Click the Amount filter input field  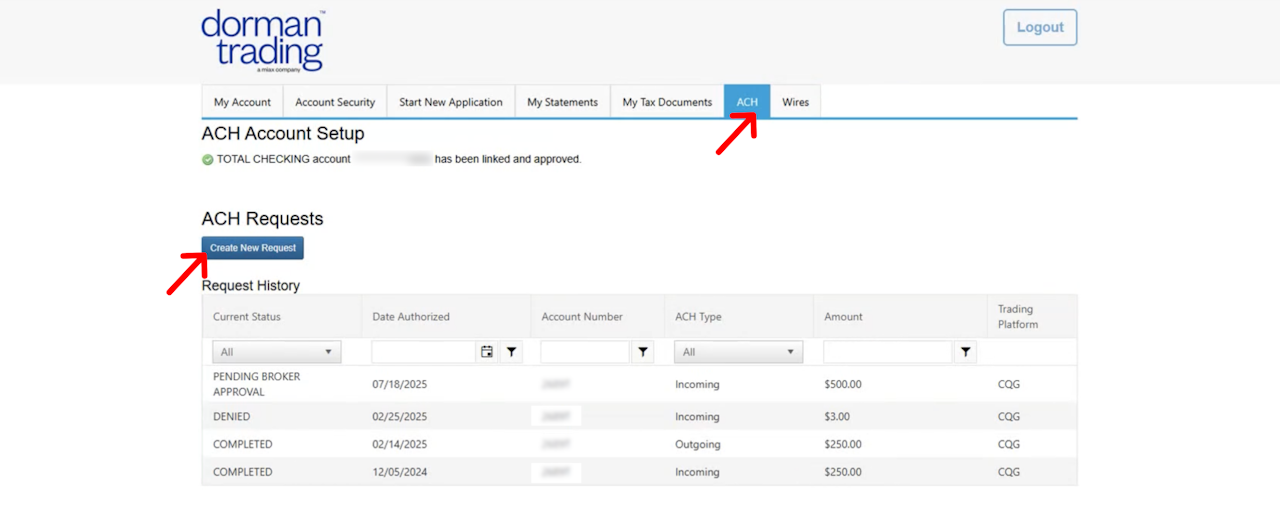pyautogui.click(x=887, y=352)
